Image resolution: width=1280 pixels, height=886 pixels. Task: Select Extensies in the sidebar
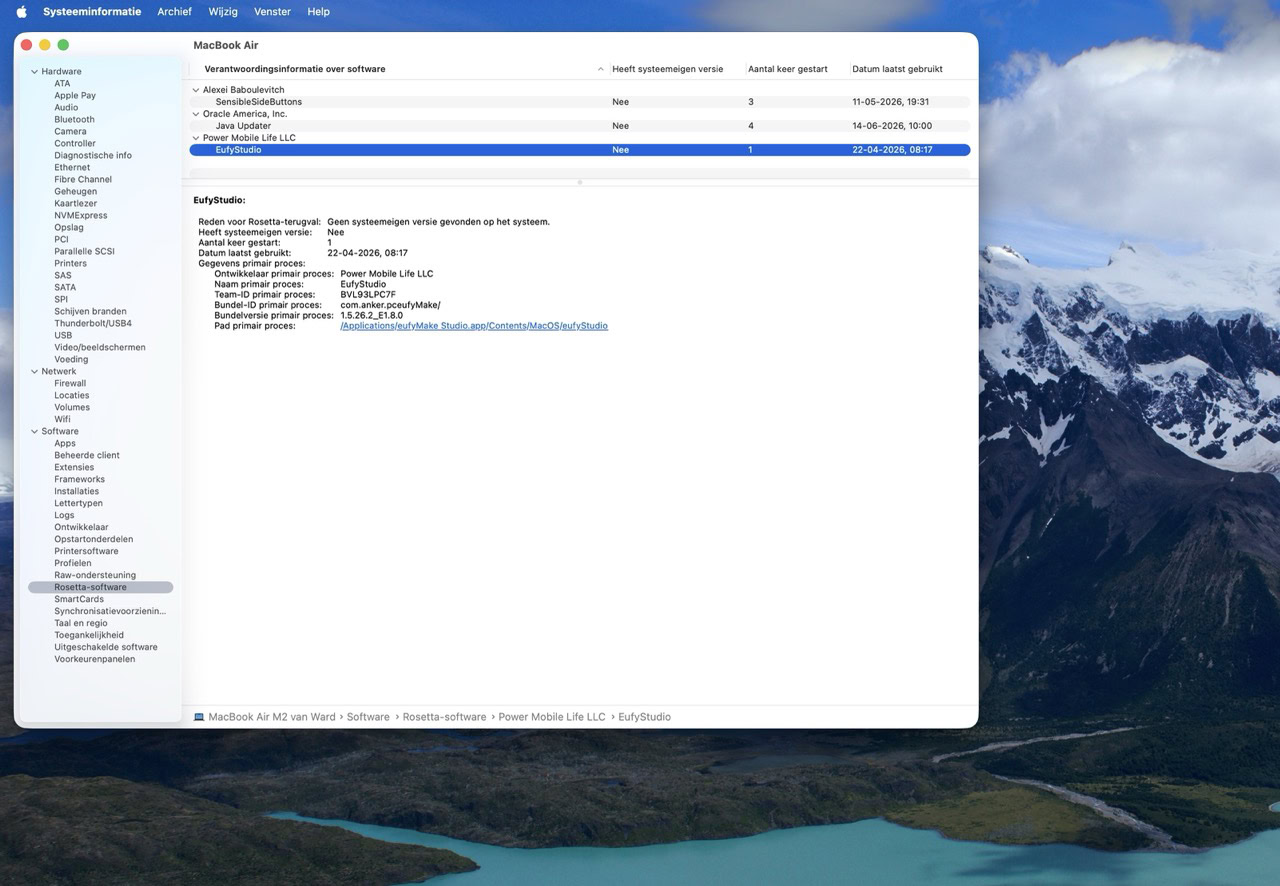[x=74, y=468]
